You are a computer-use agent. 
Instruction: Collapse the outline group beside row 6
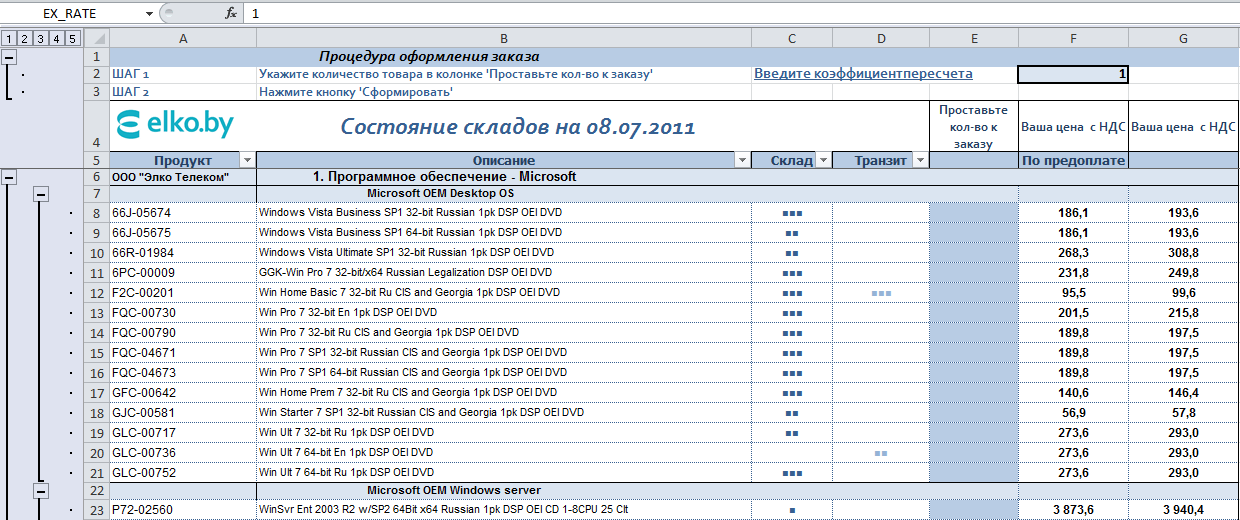9,177
